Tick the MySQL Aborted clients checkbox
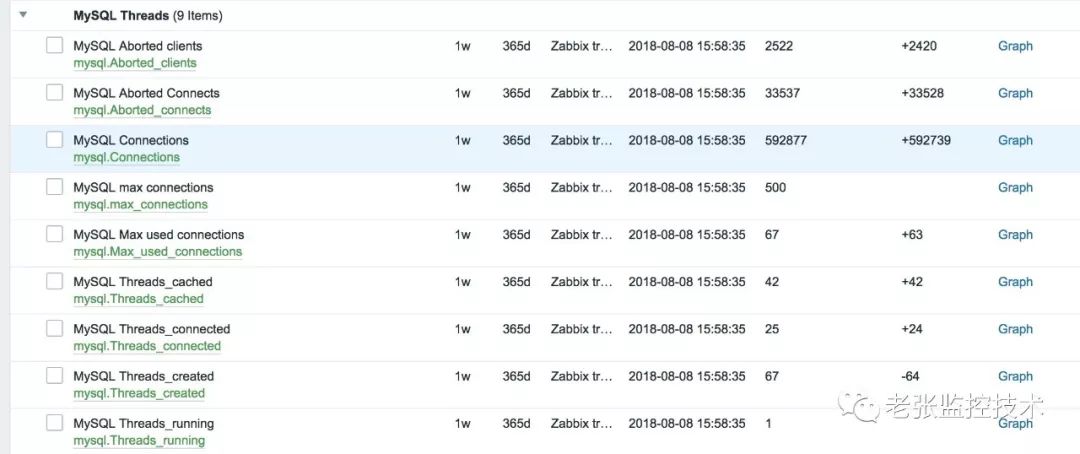Screen dimensions: 1080x454 click(x=54, y=45)
